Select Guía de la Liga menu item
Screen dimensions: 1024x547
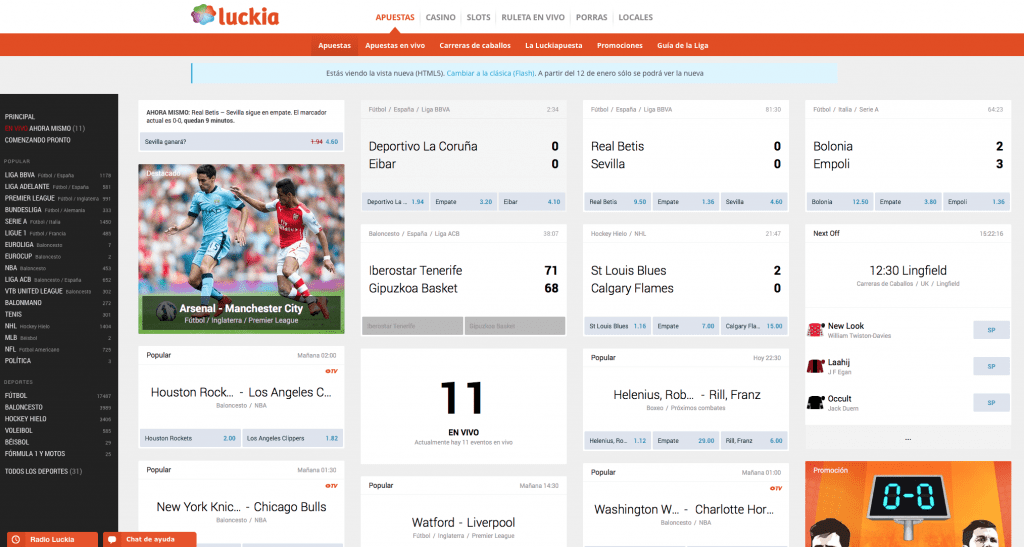[682, 45]
